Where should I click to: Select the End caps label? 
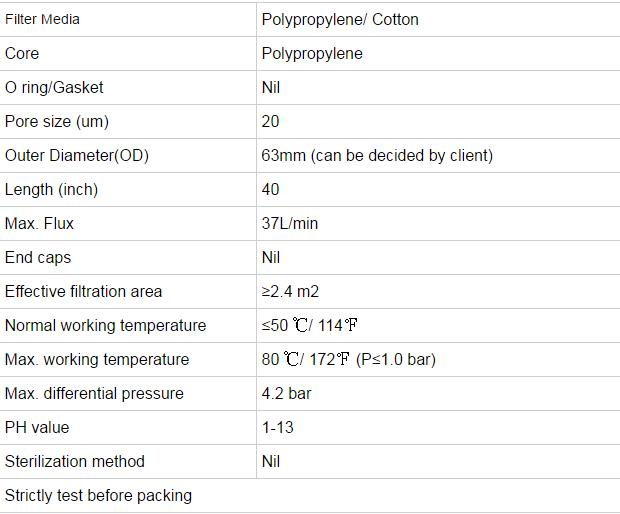pyautogui.click(x=38, y=257)
